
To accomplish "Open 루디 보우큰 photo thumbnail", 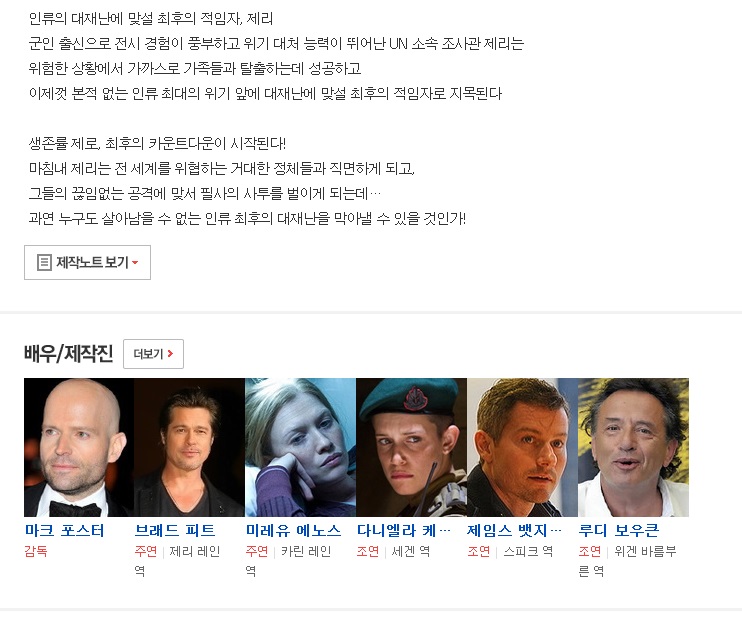I will 633,447.
